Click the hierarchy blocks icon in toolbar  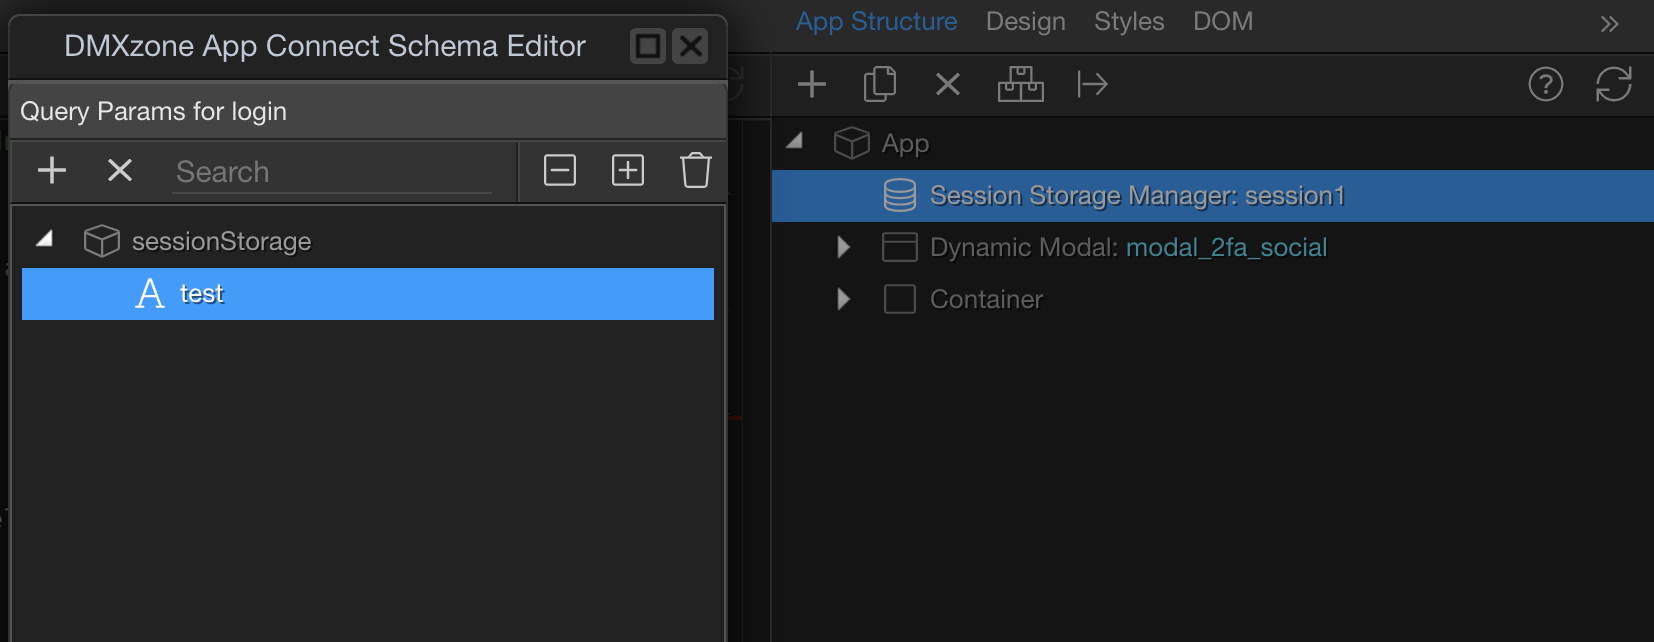tap(1020, 85)
